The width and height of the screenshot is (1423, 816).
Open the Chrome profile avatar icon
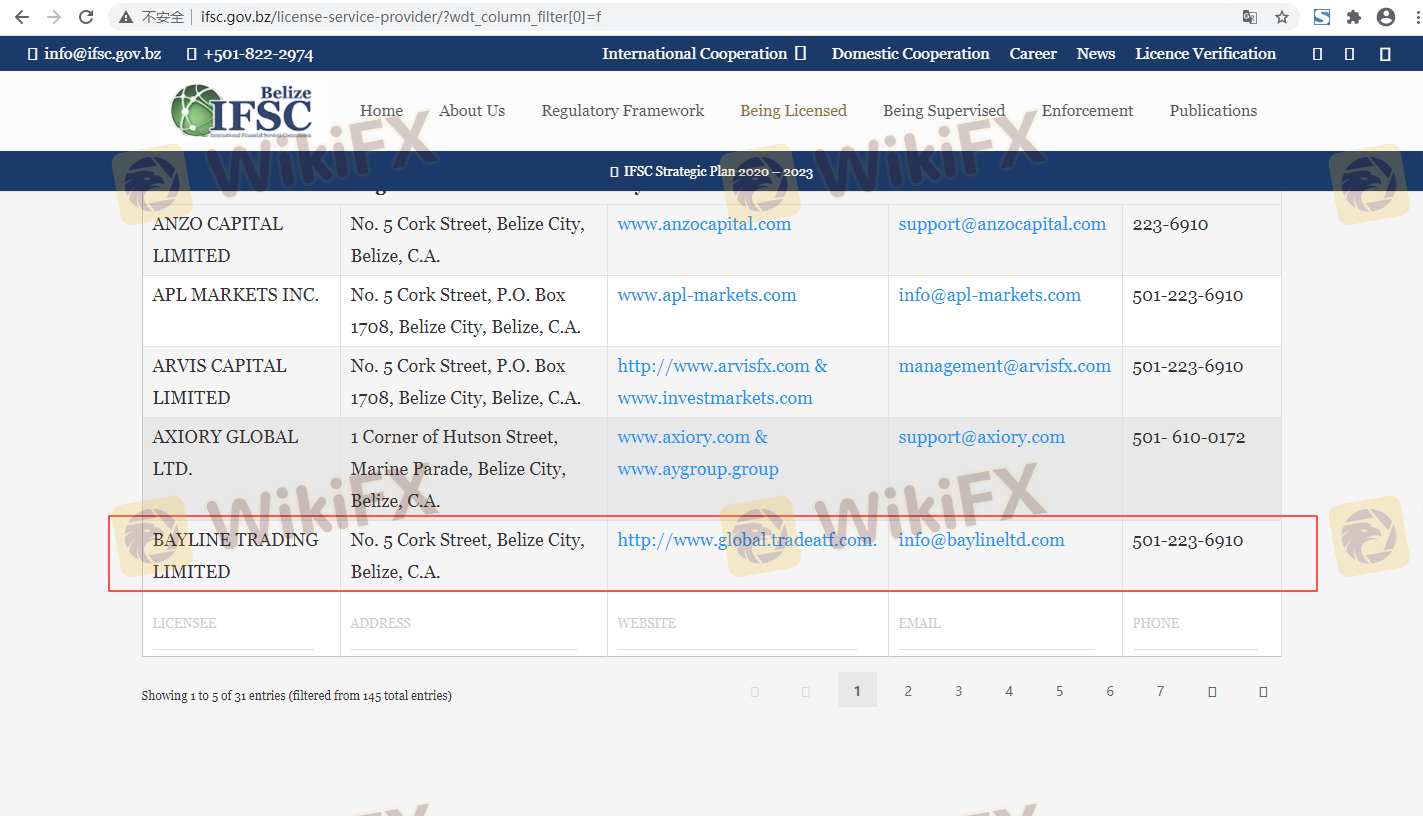(x=1385, y=17)
